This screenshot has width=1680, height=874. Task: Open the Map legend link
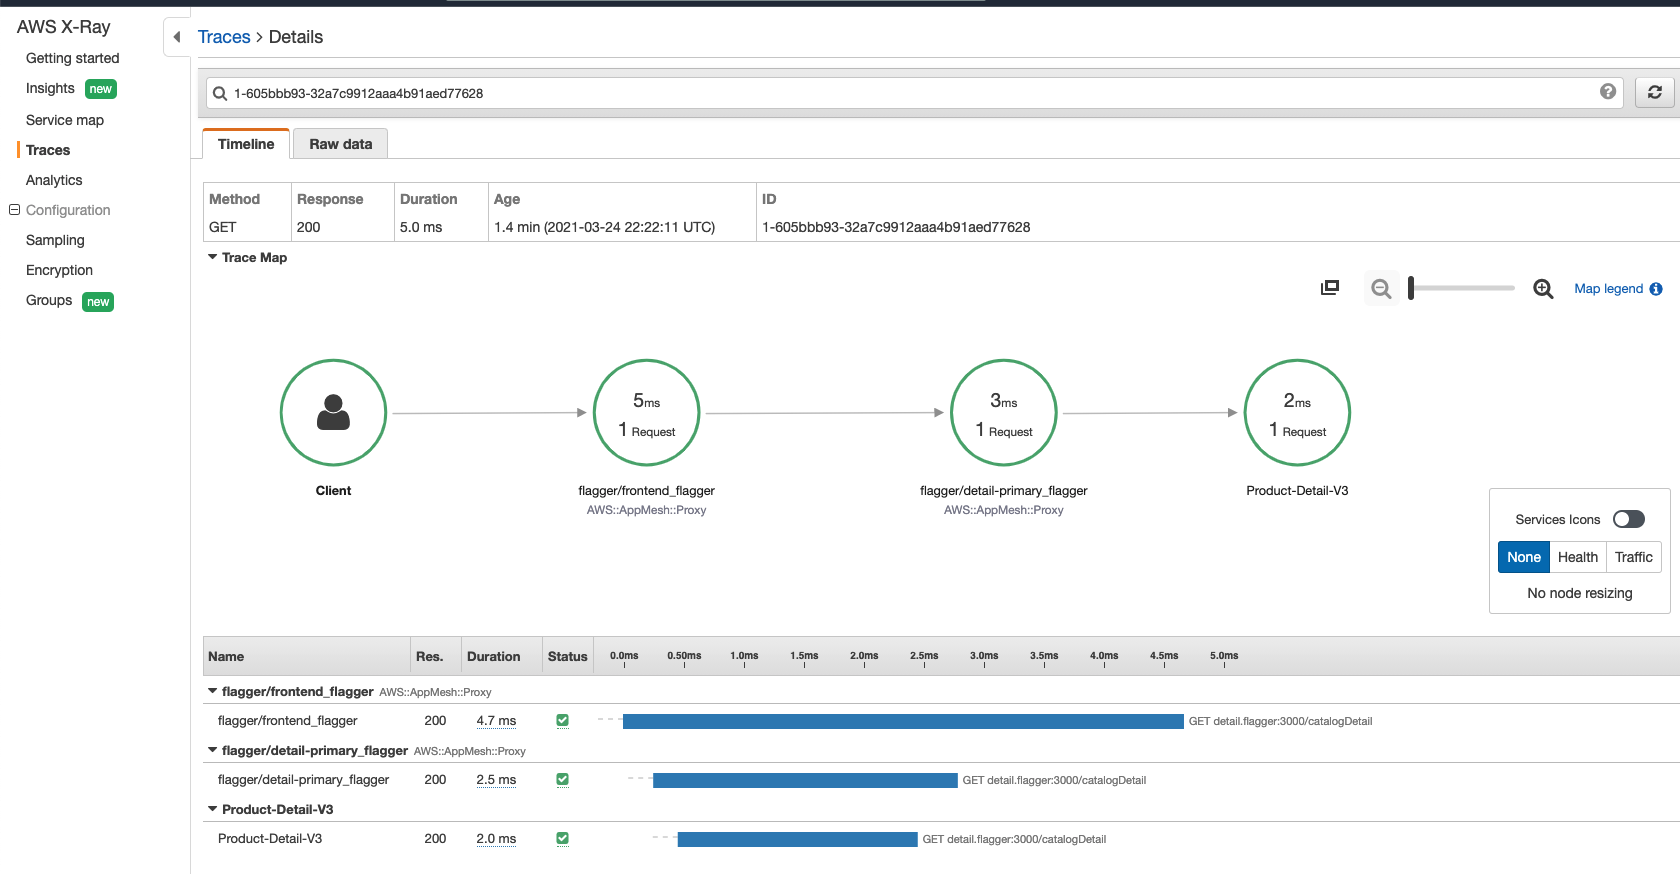pyautogui.click(x=1608, y=289)
